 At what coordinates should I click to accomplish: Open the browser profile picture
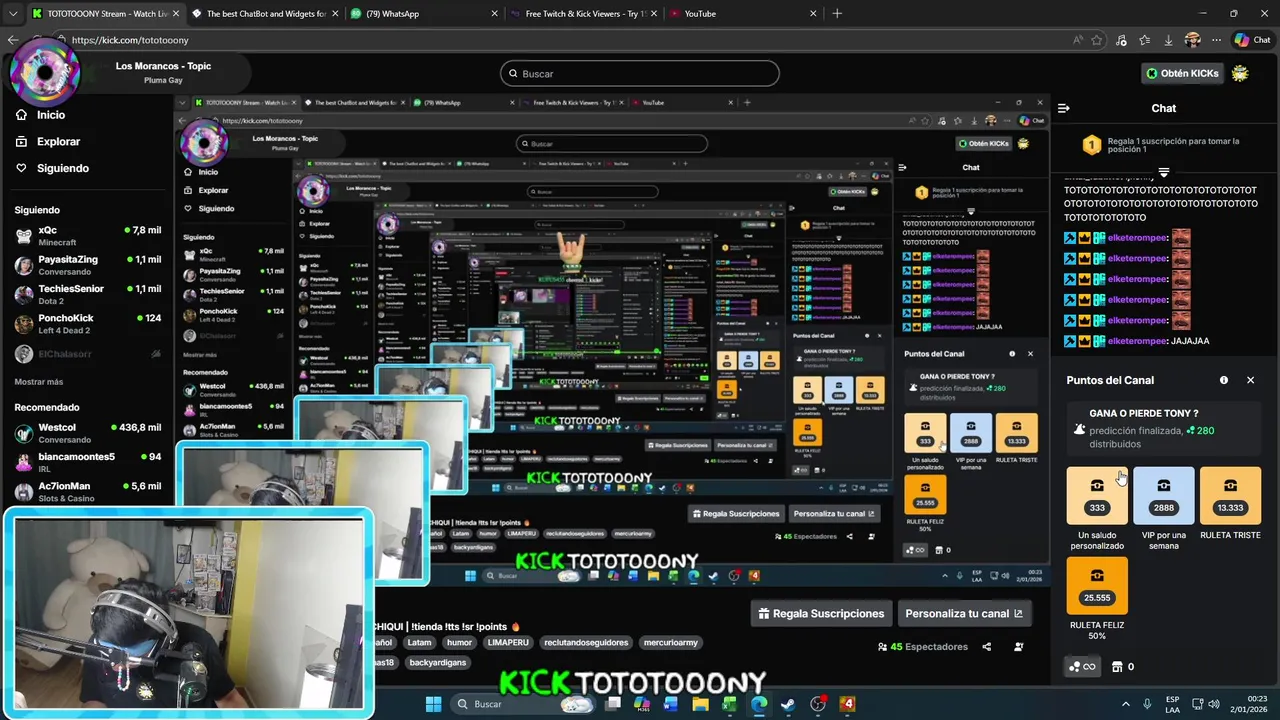(1192, 40)
